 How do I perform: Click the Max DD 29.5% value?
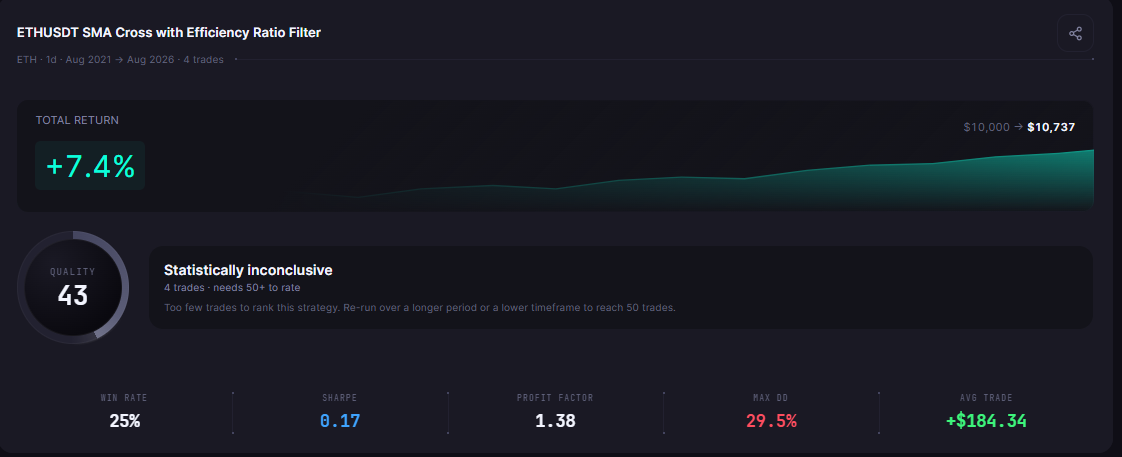tap(771, 421)
